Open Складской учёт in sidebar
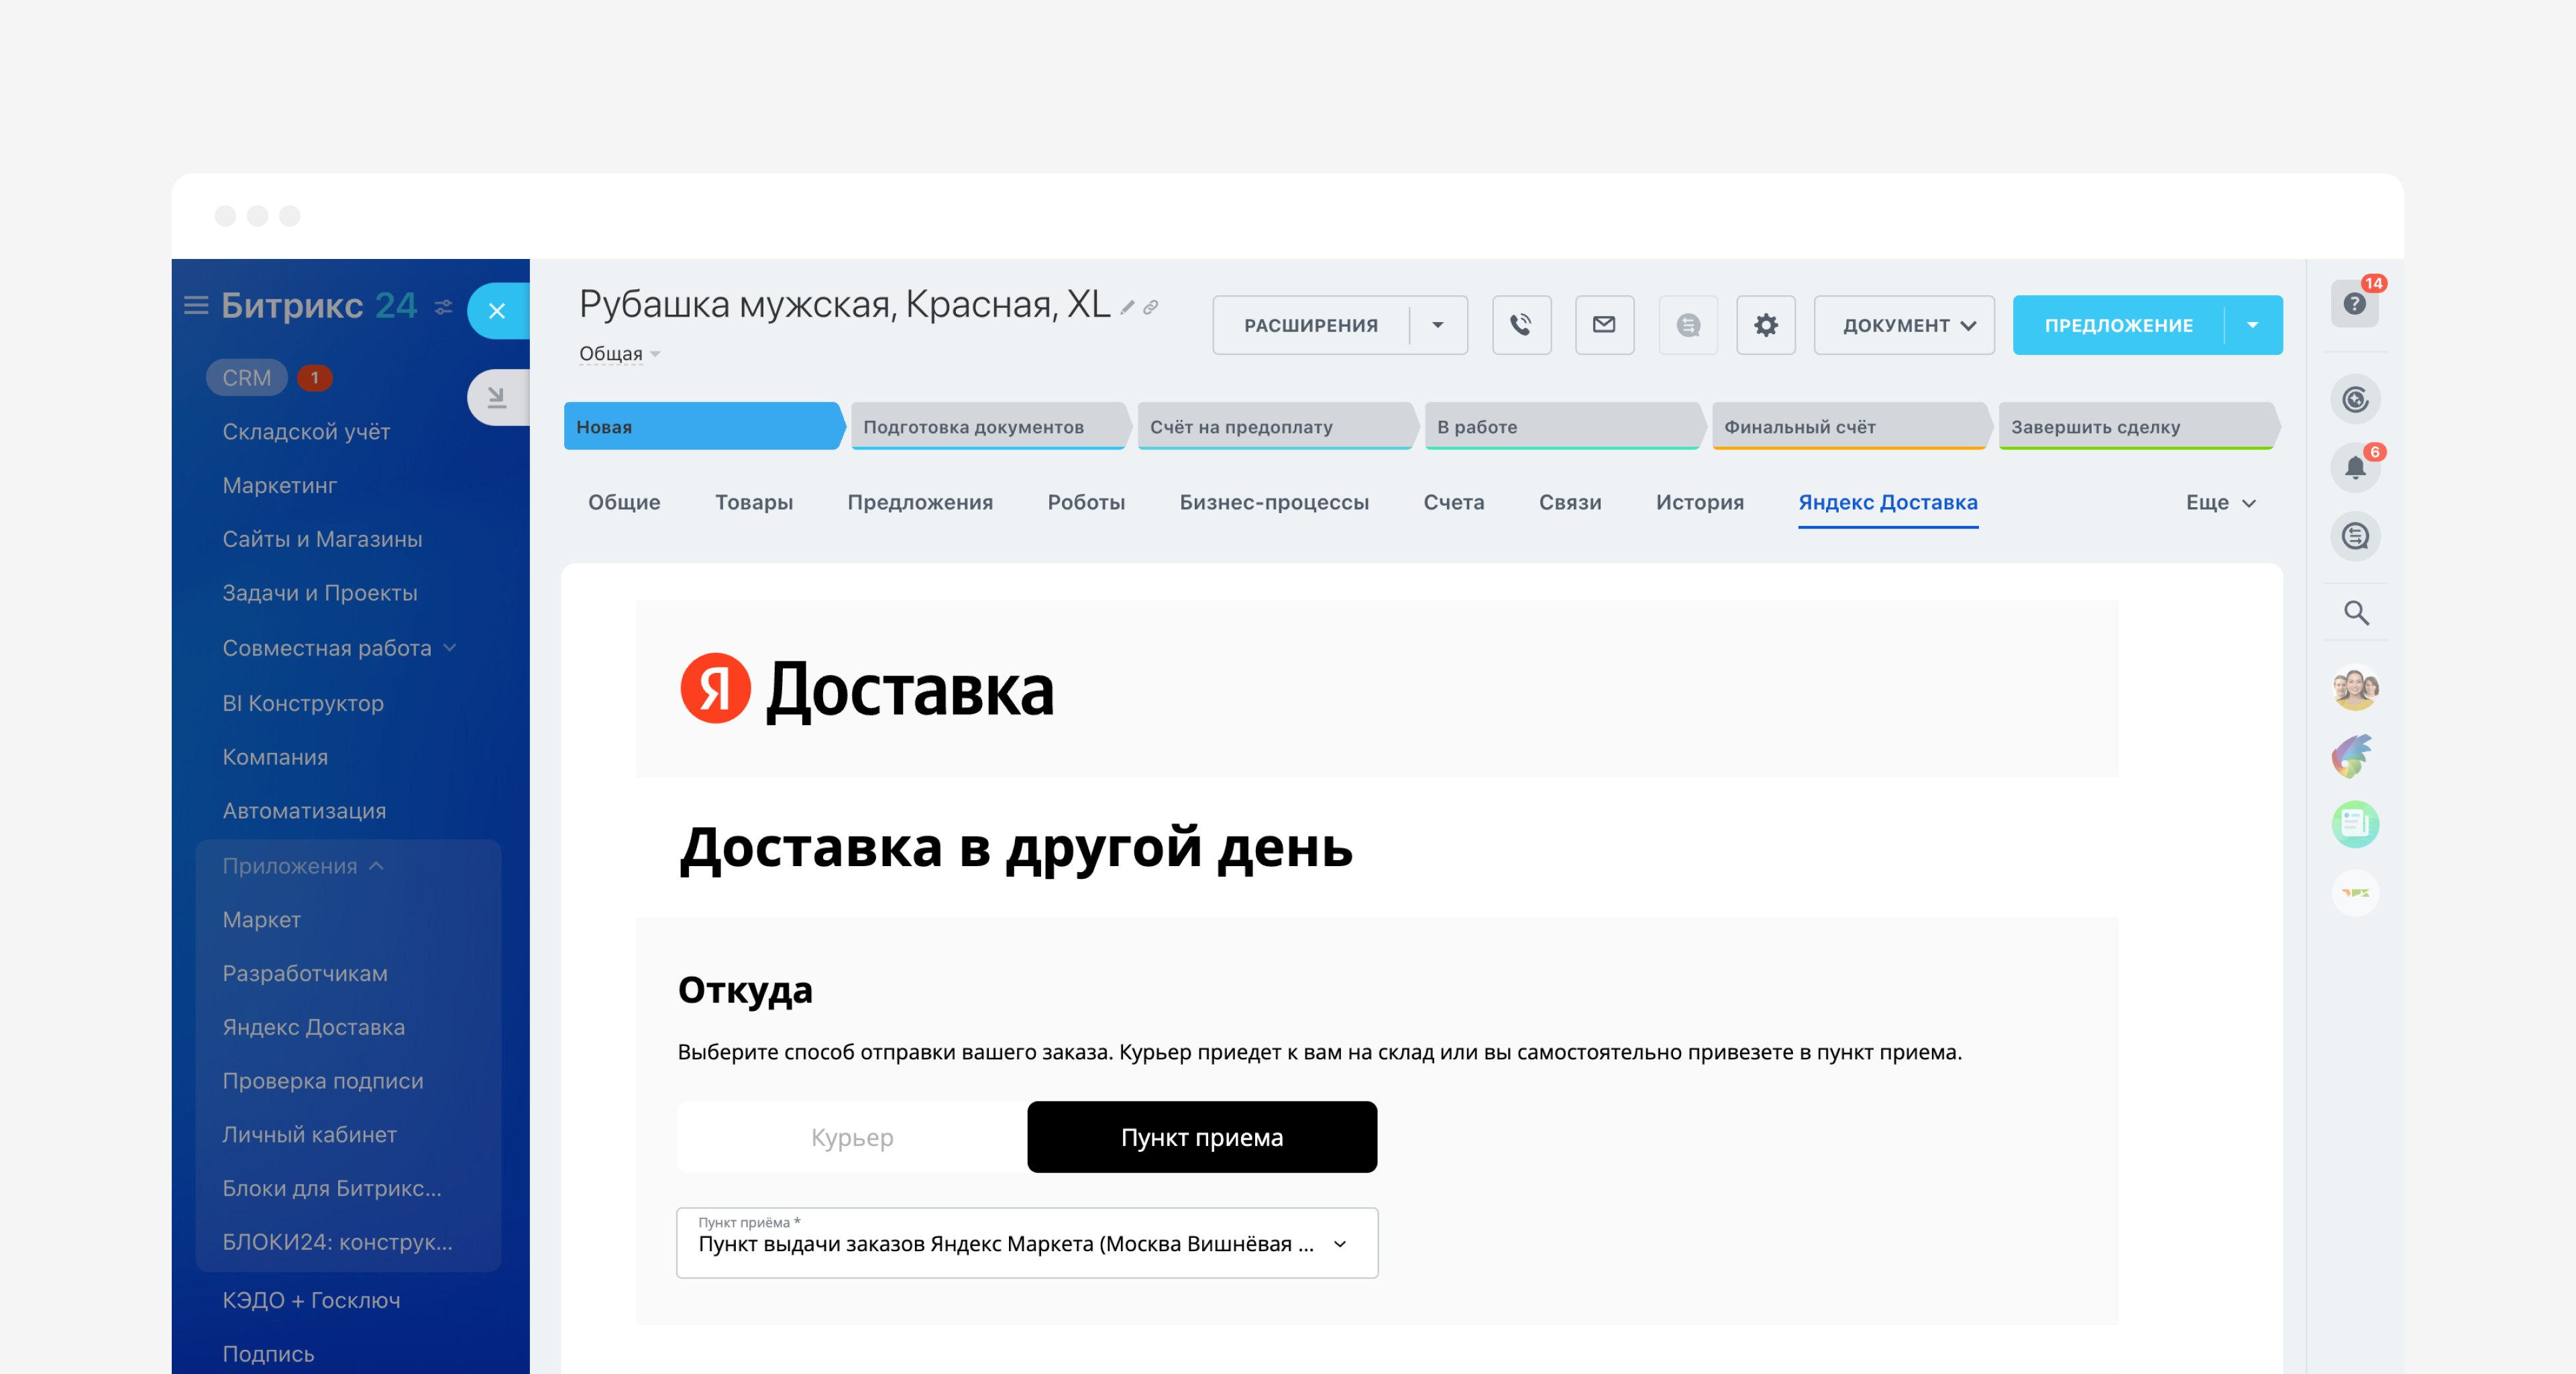2576x1374 pixels. [x=306, y=432]
